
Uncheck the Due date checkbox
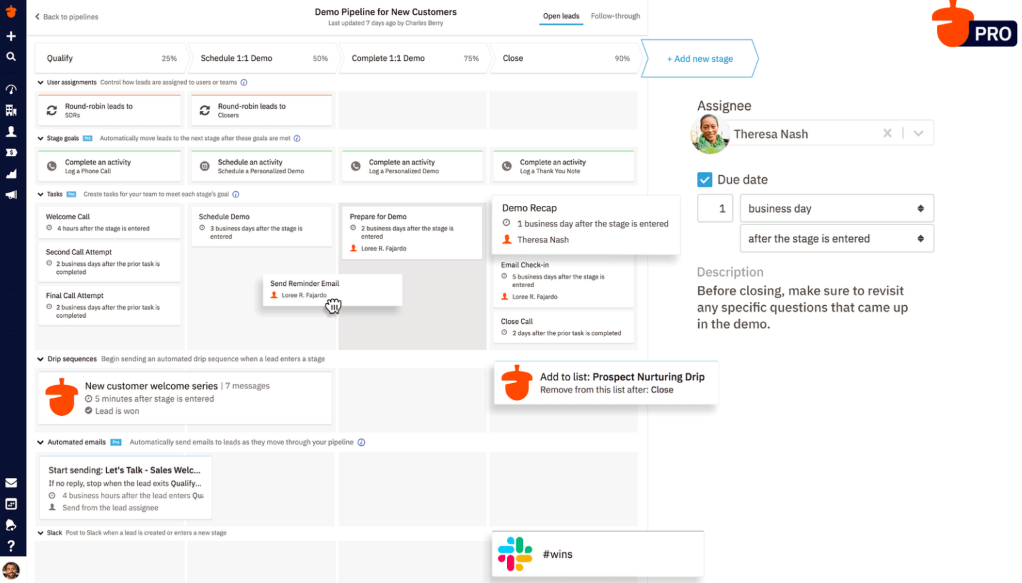705,180
